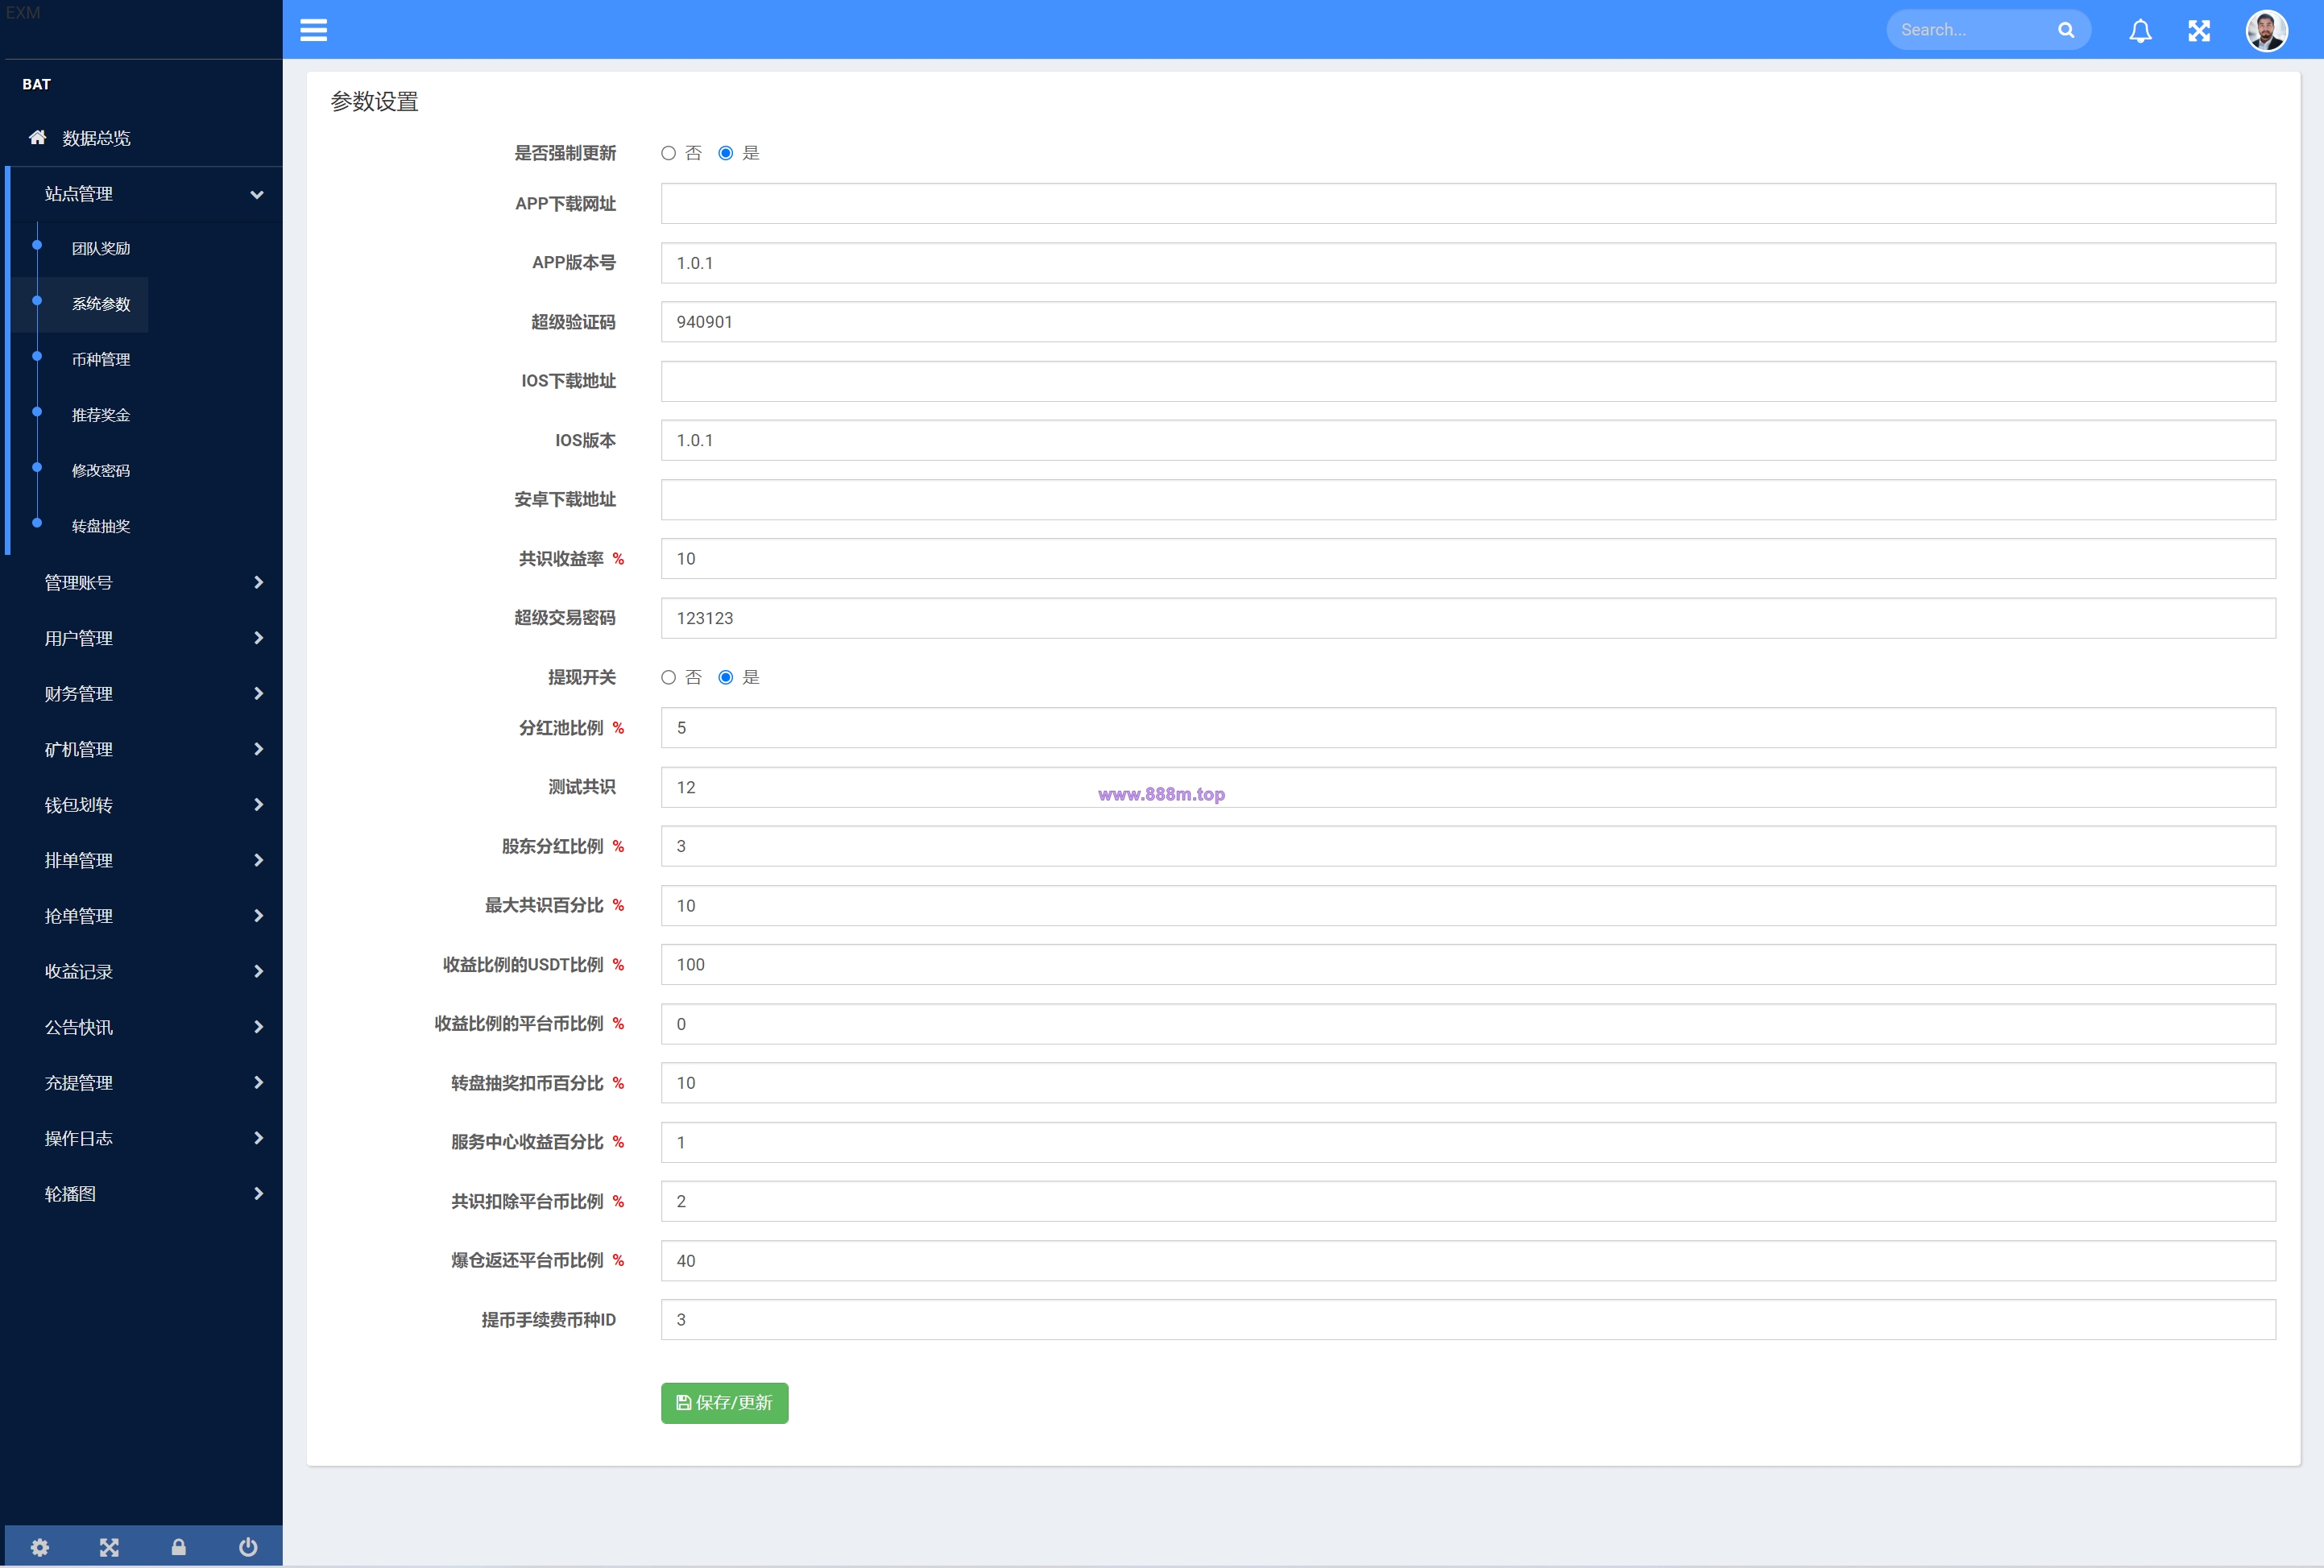This screenshot has width=2324, height=1568.
Task: Expand the 抢单管理 menu
Action: tap(144, 916)
